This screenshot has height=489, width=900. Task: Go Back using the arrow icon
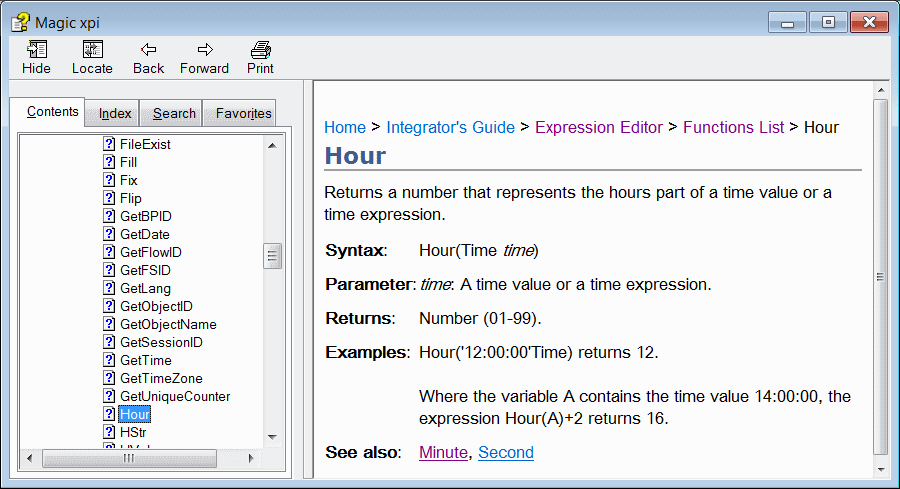click(x=149, y=49)
